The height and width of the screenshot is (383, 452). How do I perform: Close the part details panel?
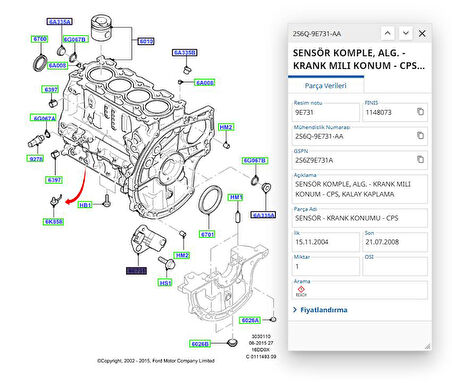(x=422, y=33)
